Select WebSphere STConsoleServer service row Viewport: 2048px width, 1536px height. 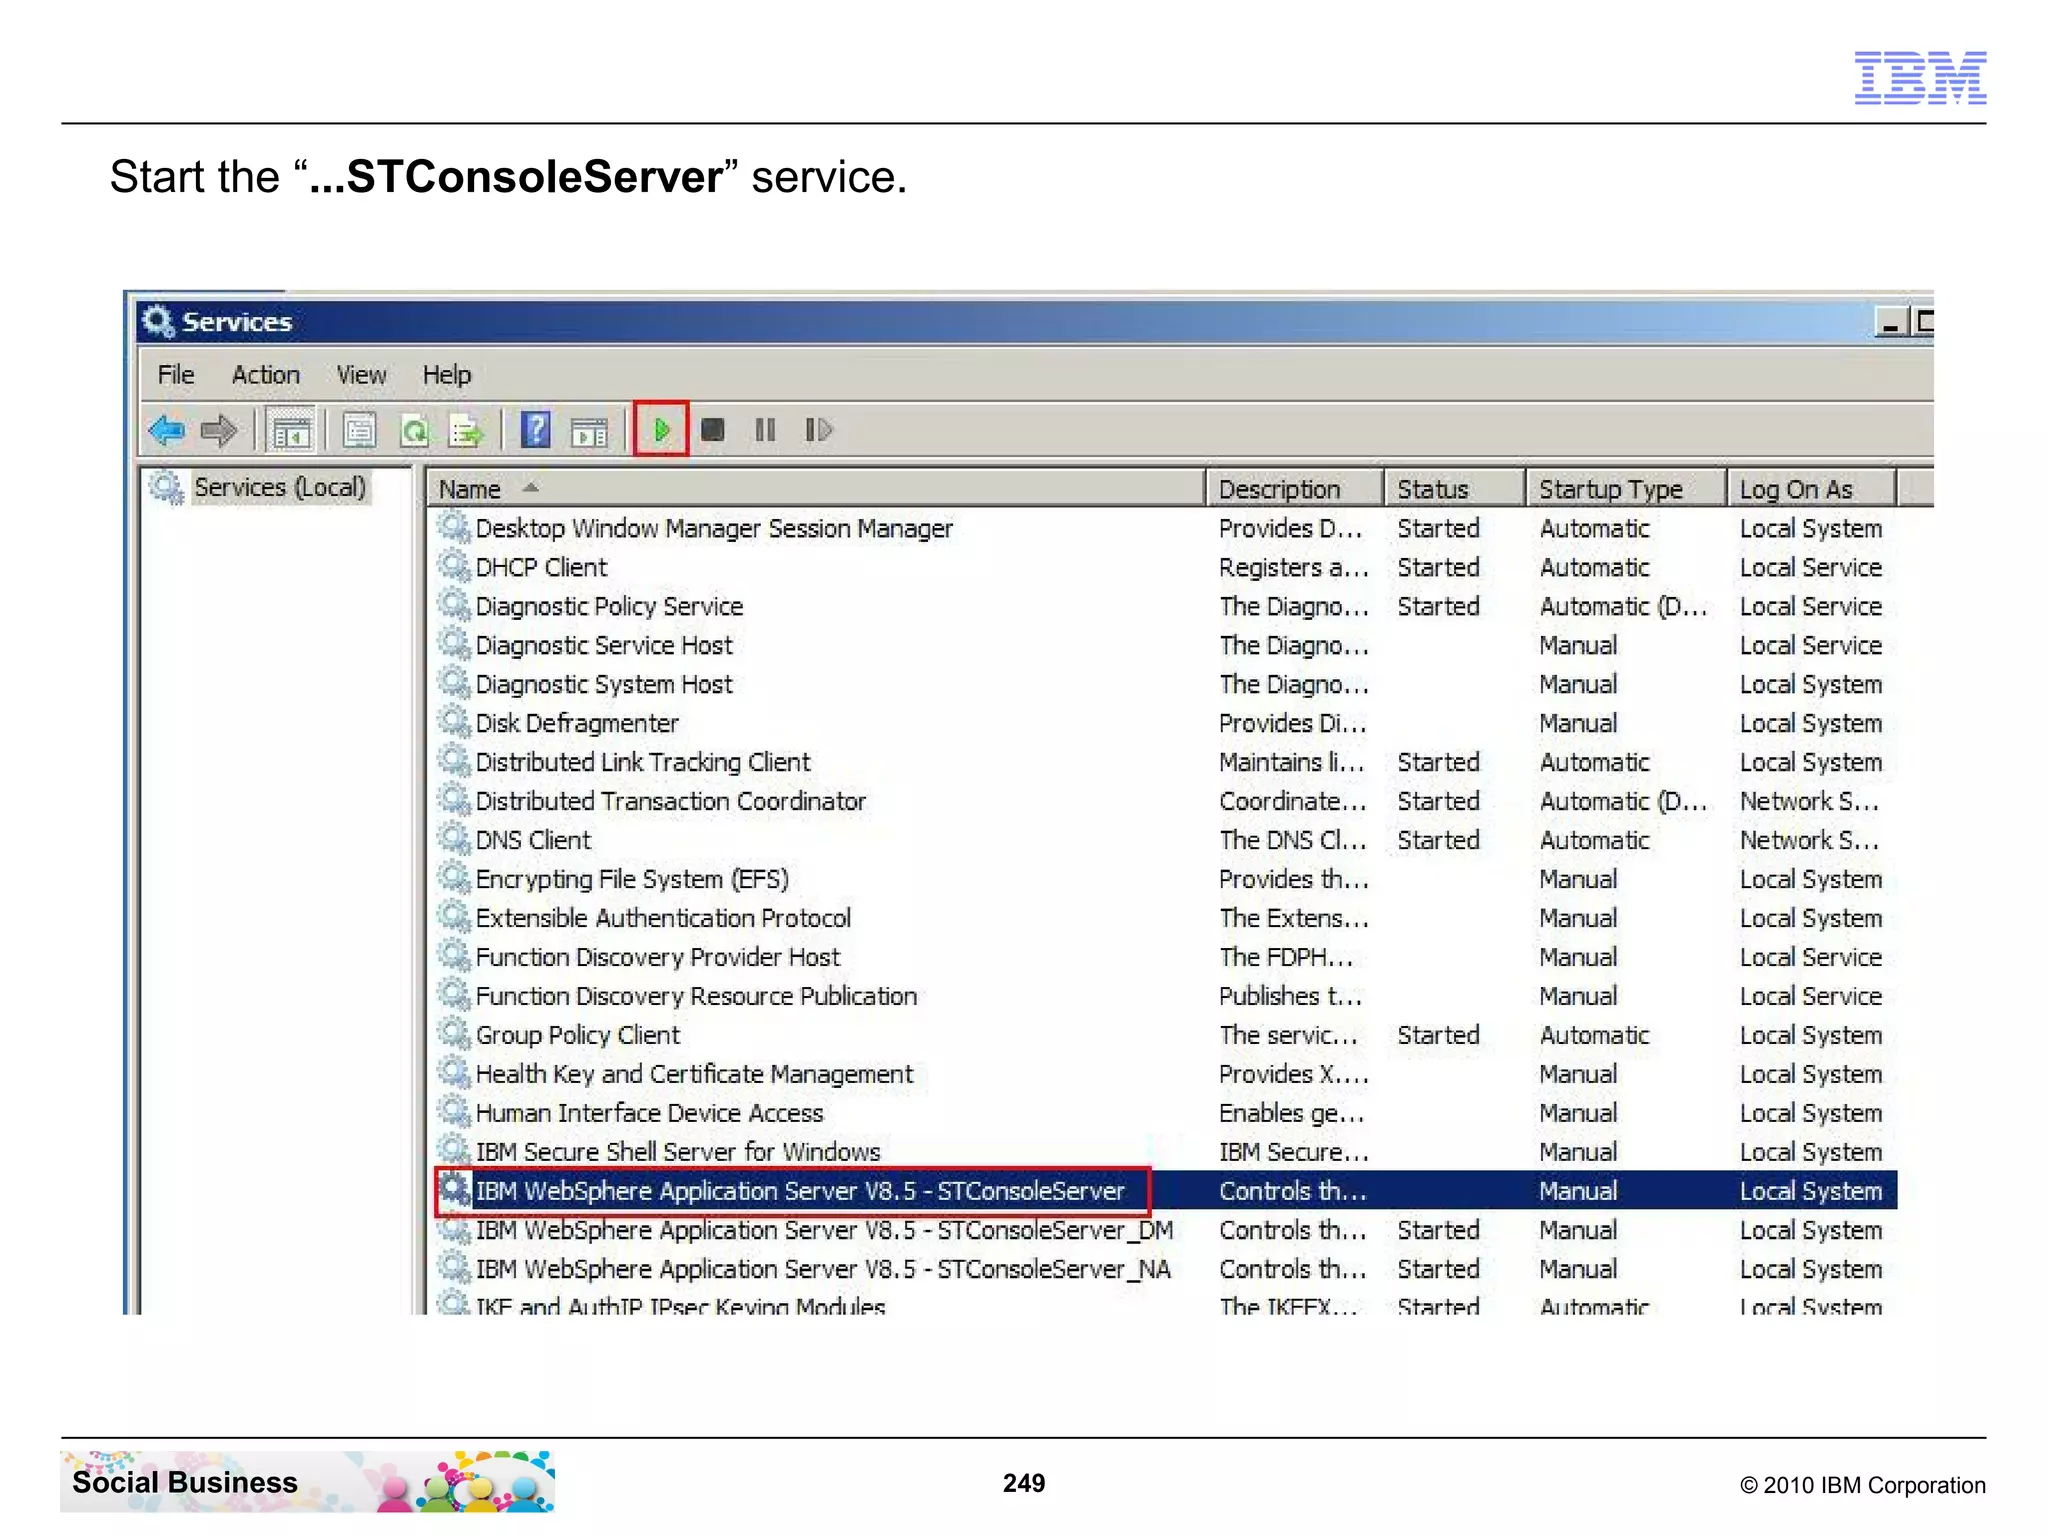(1165, 1191)
